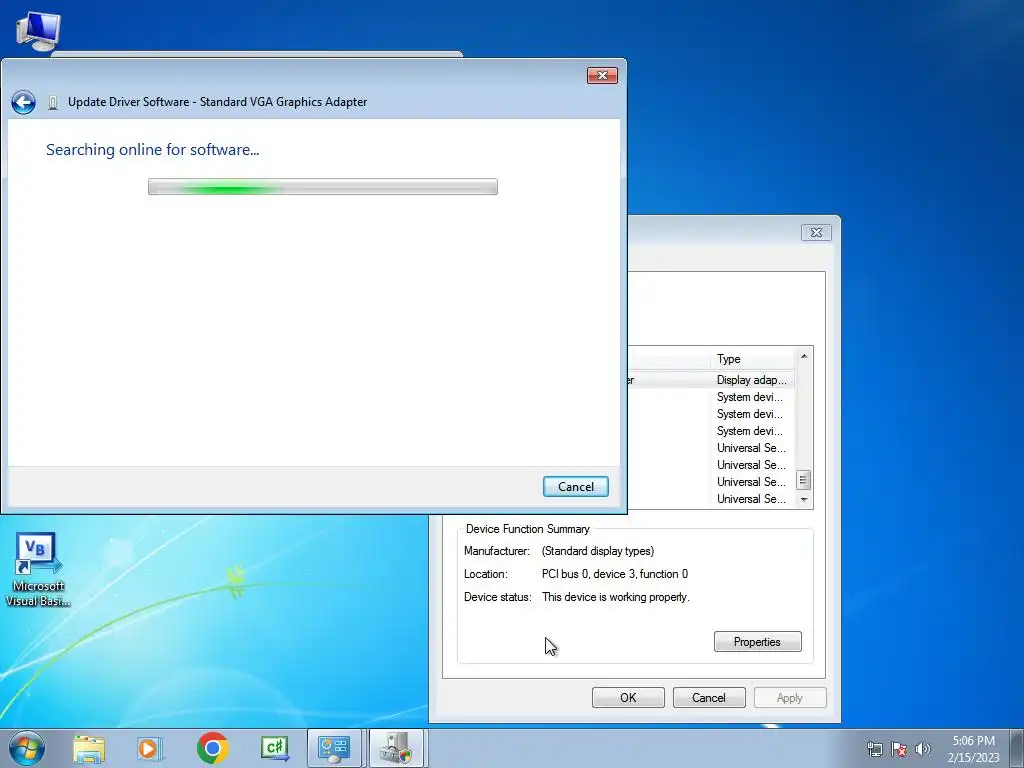This screenshot has height=768, width=1024.
Task: Switch to device installation taskbar item
Action: (x=397, y=748)
